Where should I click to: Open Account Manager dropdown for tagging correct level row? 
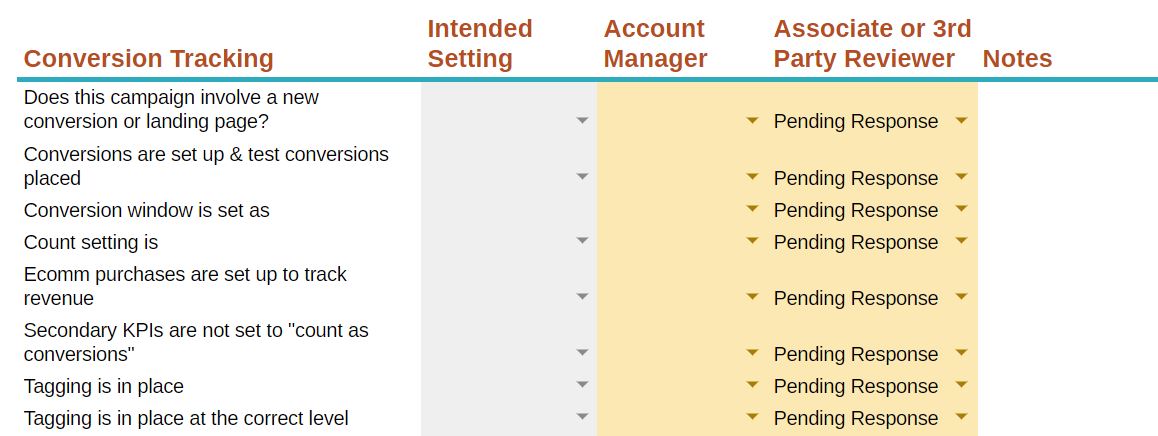pos(753,418)
